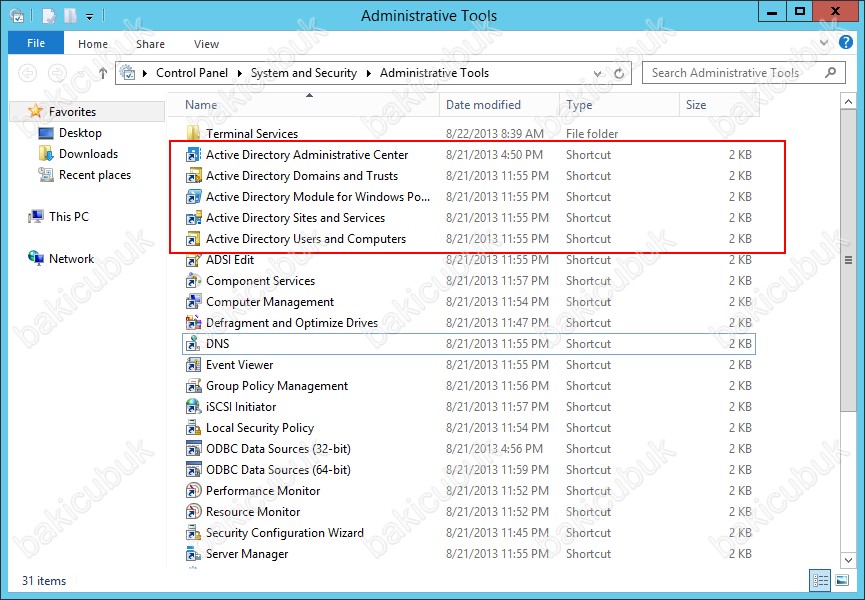Click the Search Administrative Tools field
The height and width of the screenshot is (600, 865).
pyautogui.click(x=744, y=73)
